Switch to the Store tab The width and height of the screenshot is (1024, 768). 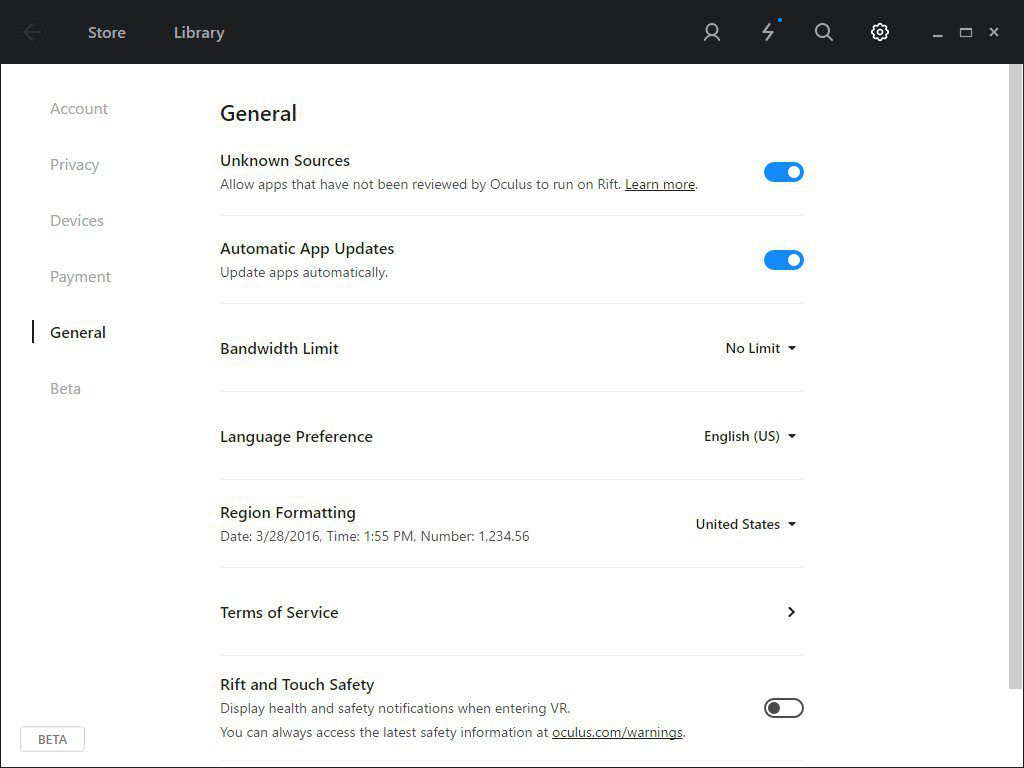tap(106, 33)
